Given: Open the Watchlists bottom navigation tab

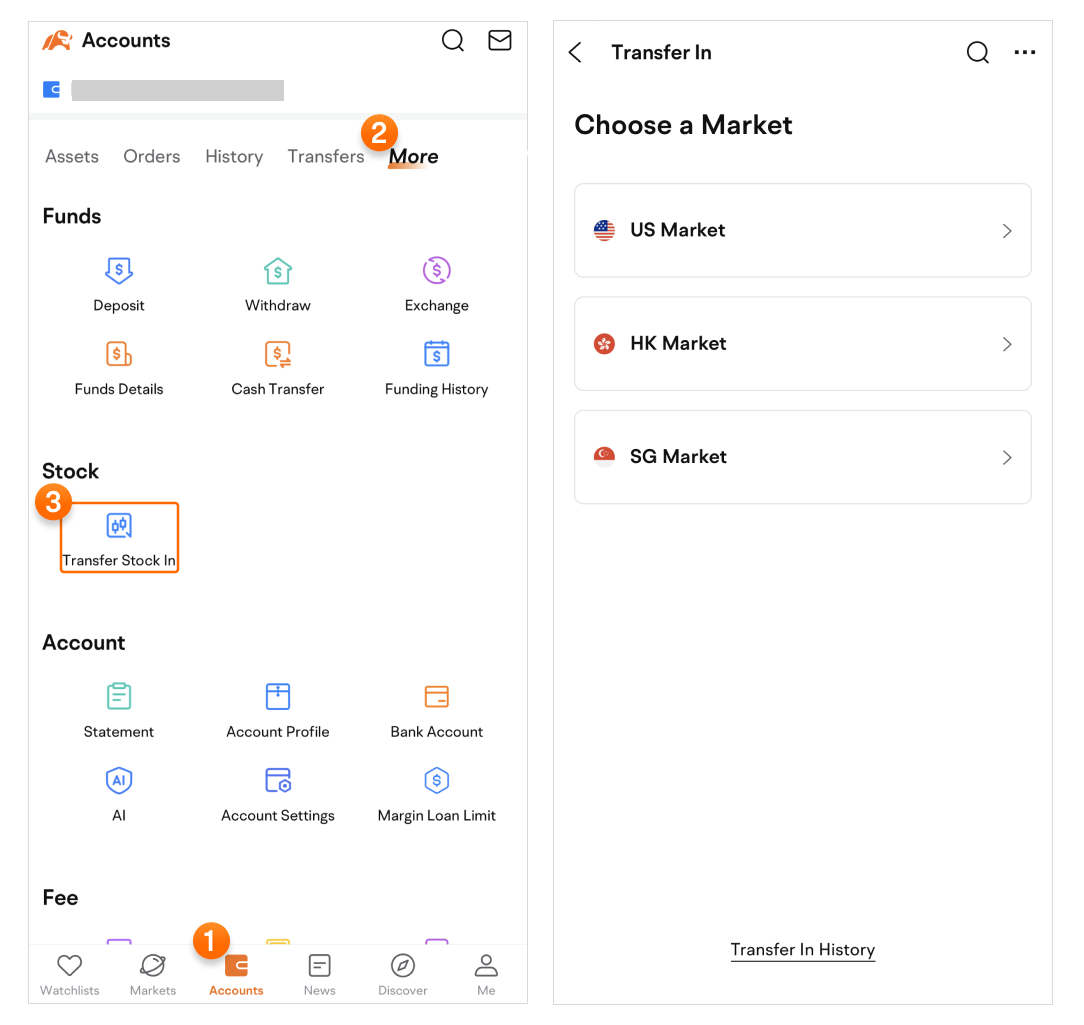Looking at the screenshot, I should pos(69,974).
